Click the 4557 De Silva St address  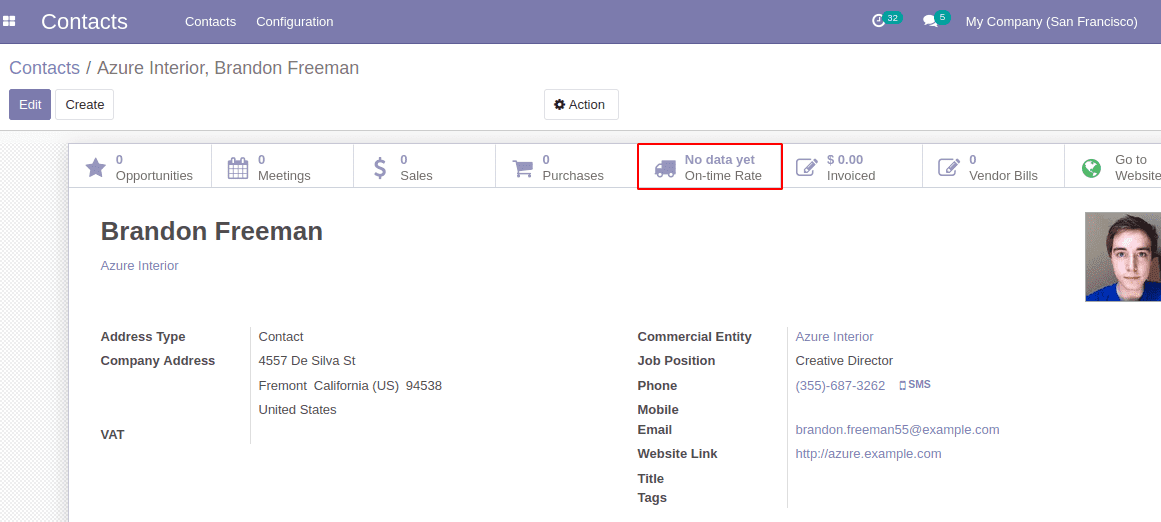tap(307, 361)
